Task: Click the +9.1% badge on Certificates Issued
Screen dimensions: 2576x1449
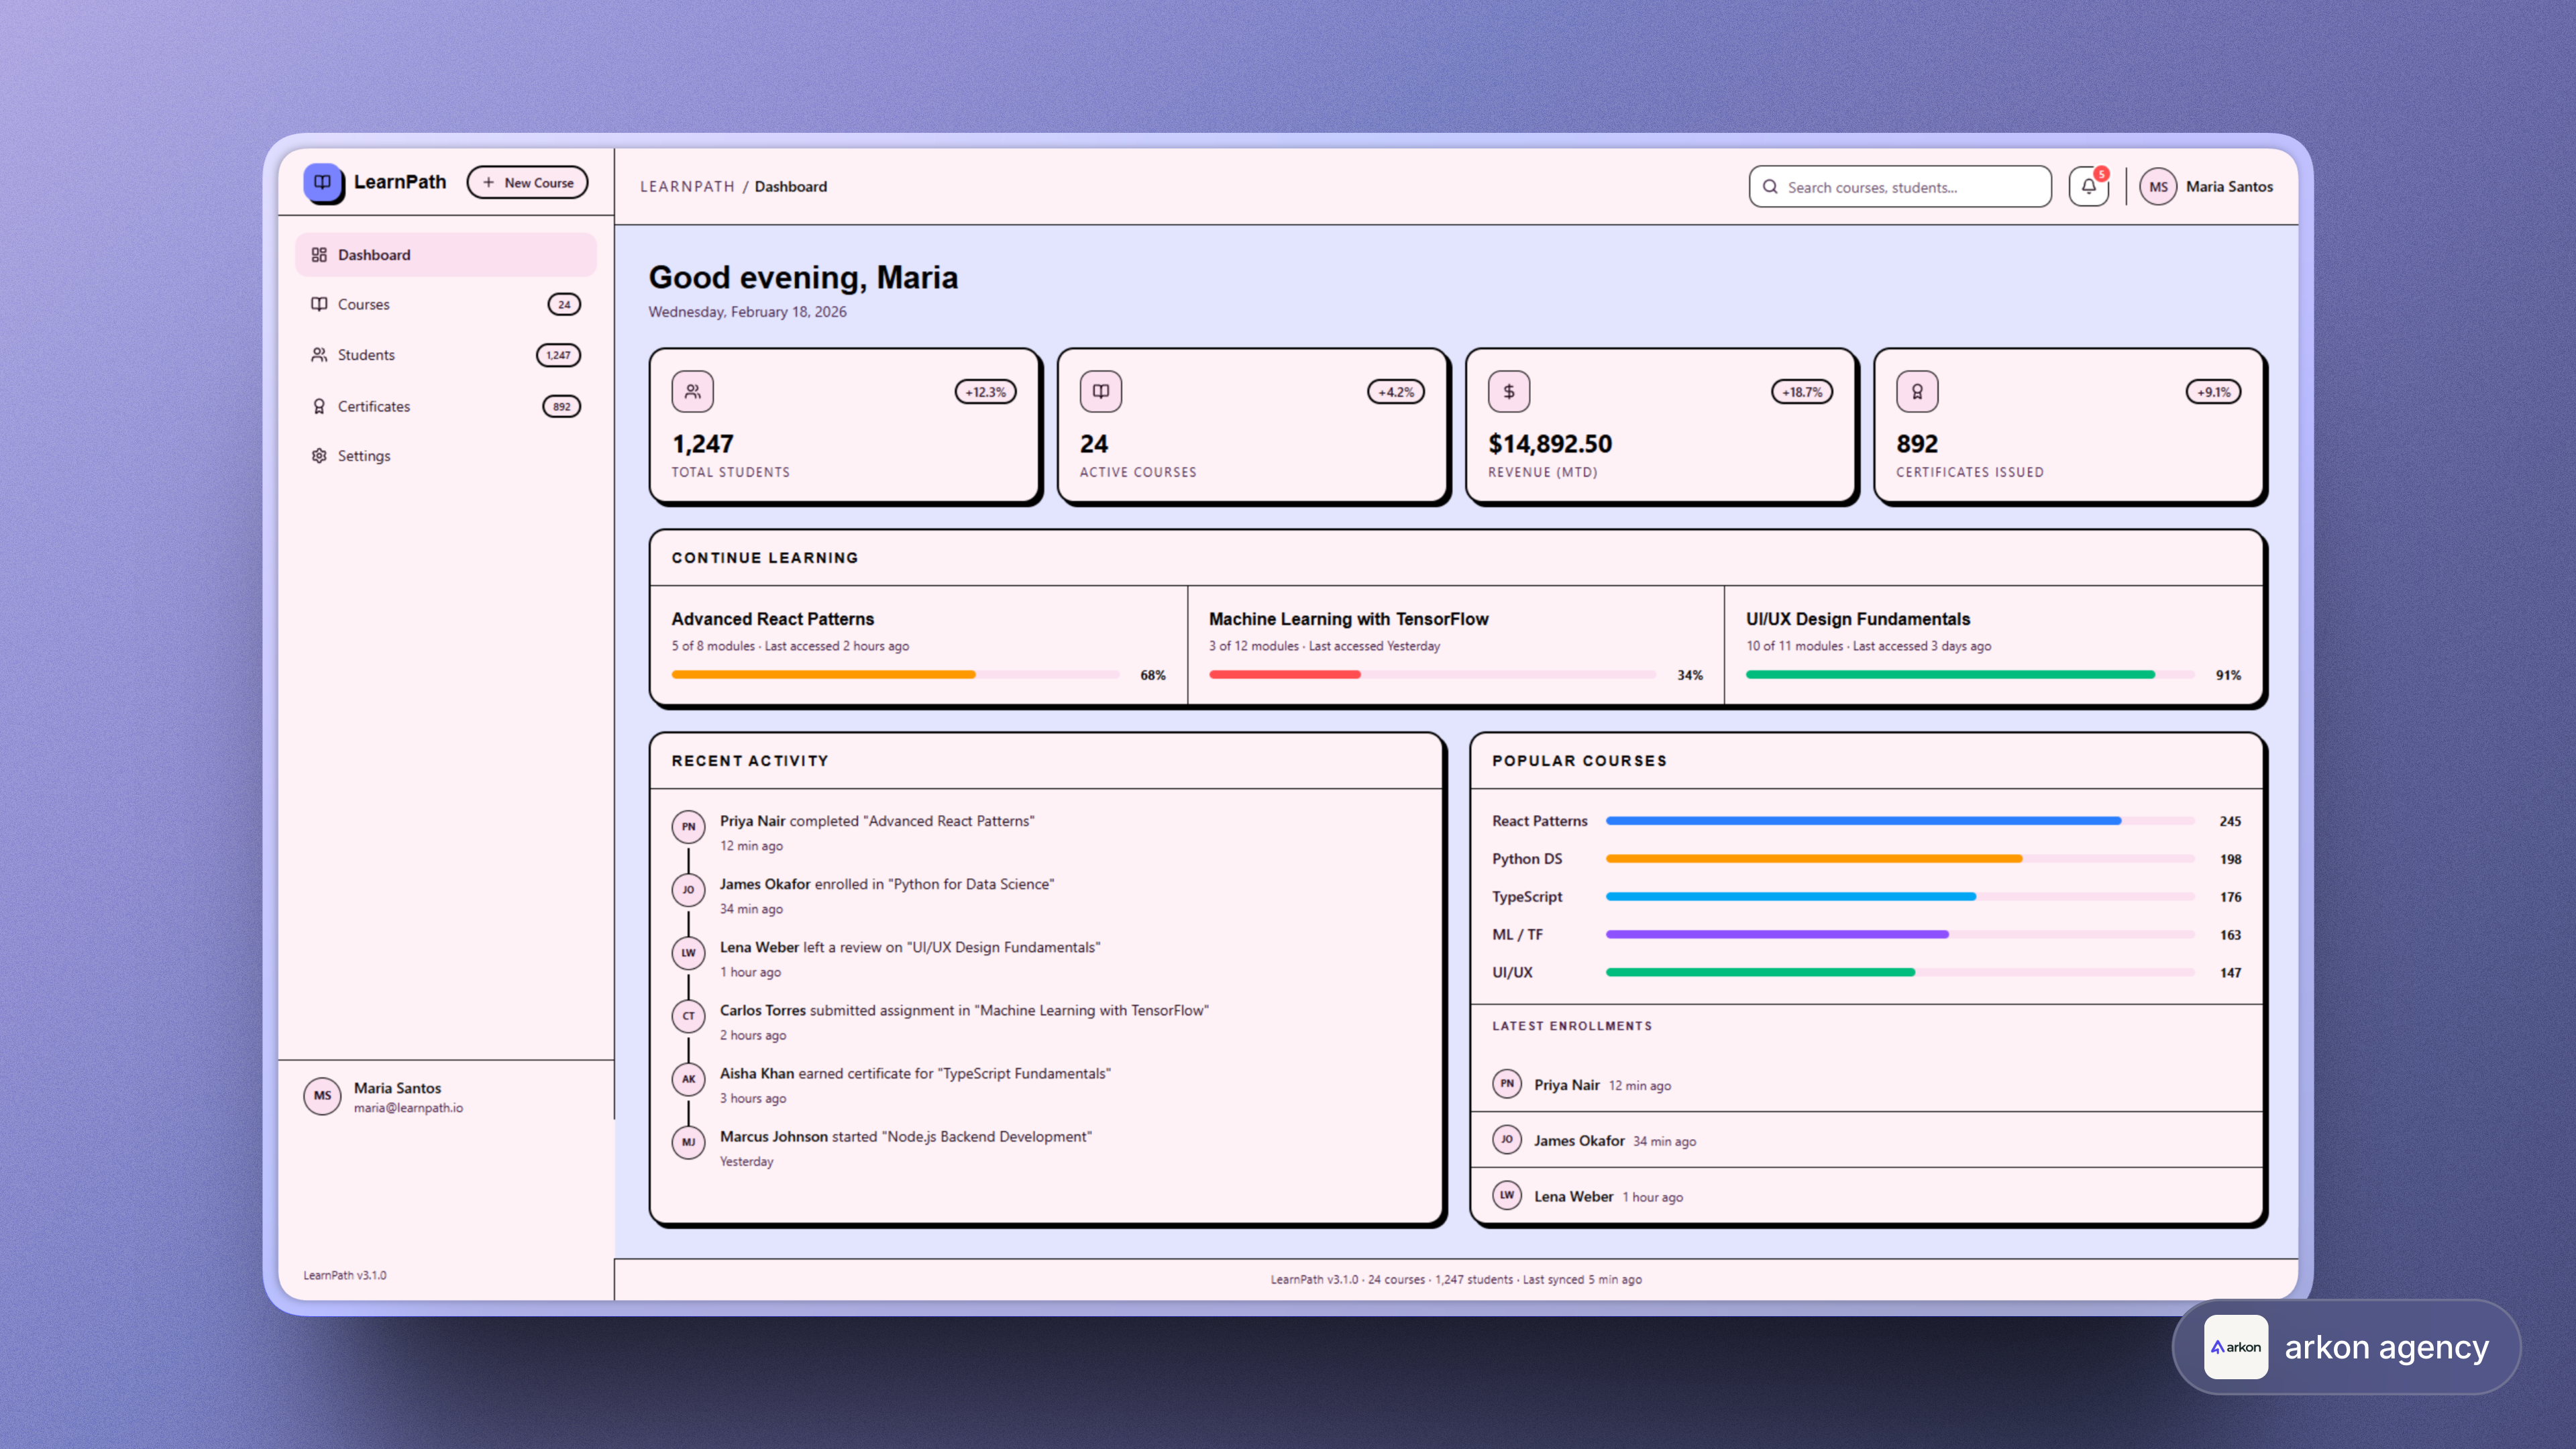Action: click(2213, 392)
